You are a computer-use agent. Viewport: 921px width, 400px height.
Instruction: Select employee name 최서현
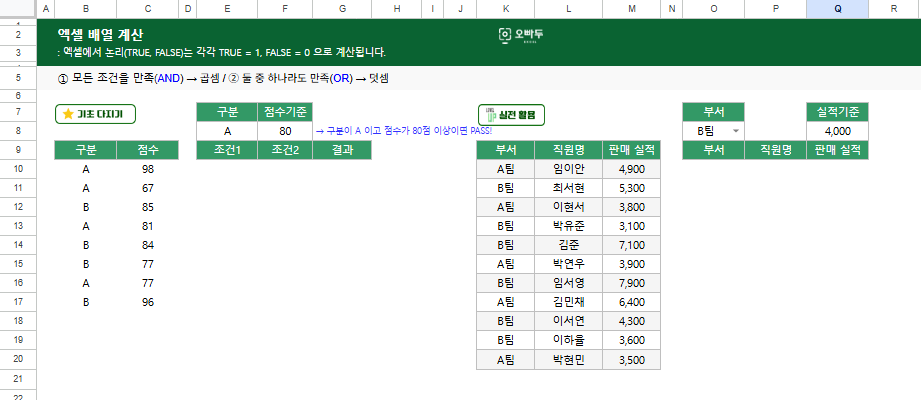coord(569,189)
